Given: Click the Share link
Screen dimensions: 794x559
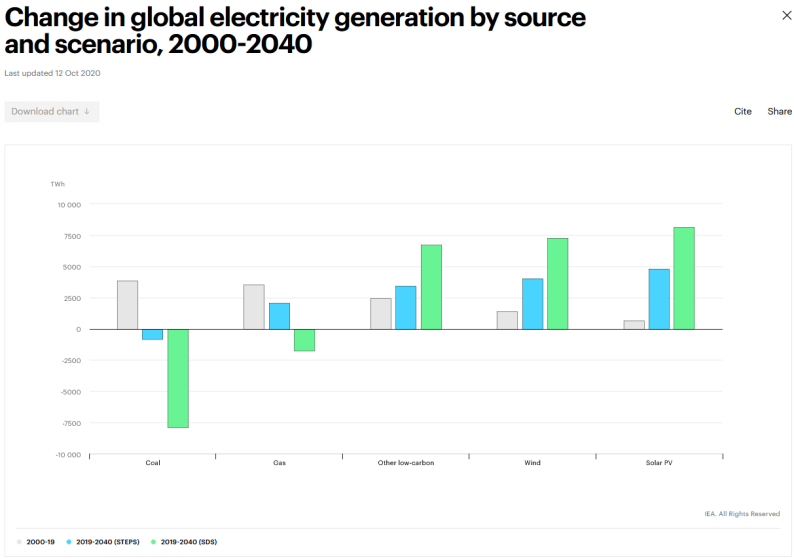Looking at the screenshot, I should (779, 112).
